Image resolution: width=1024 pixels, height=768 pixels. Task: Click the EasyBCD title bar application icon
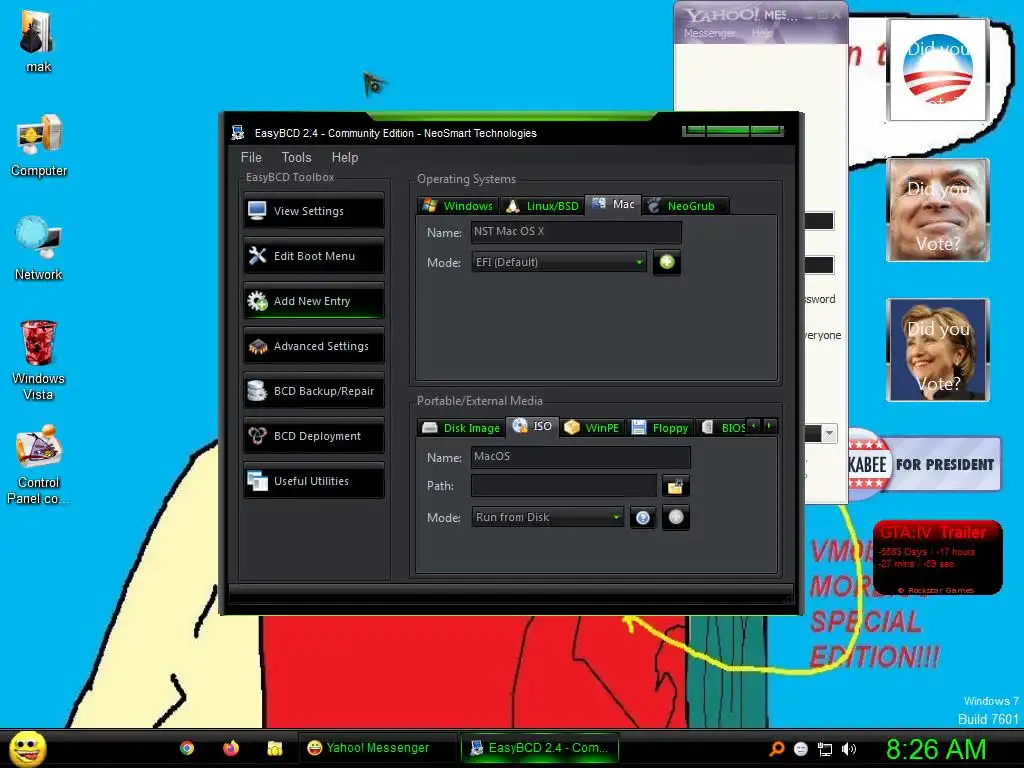[x=238, y=133]
